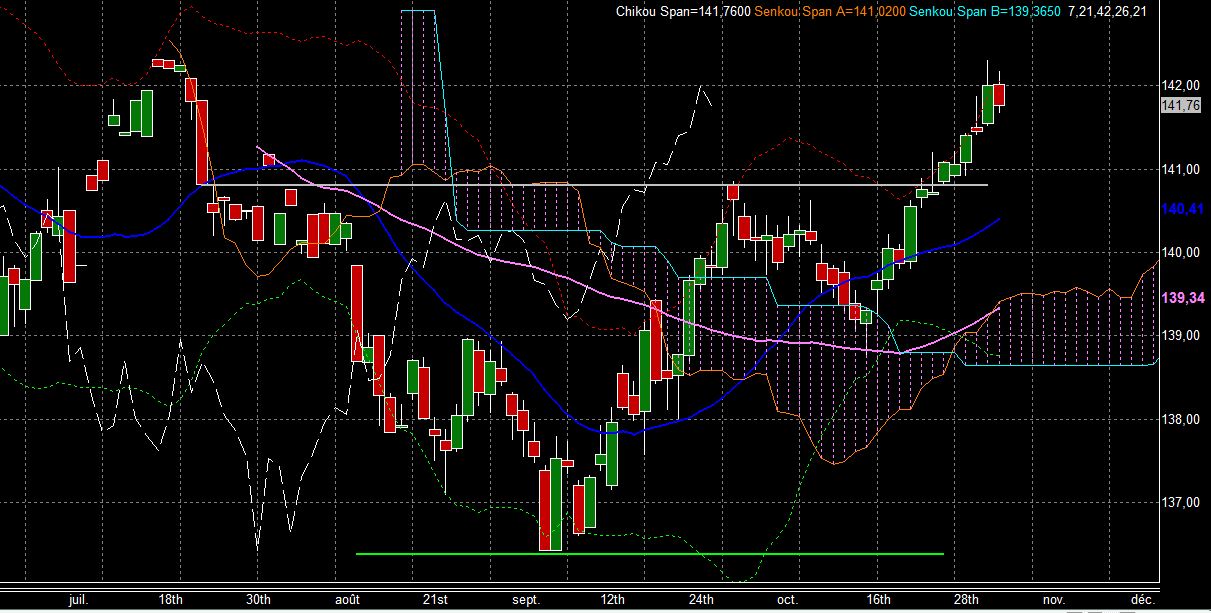Click the 141,00 price axis label
Image resolution: width=1211 pixels, height=613 pixels.
coord(1182,169)
